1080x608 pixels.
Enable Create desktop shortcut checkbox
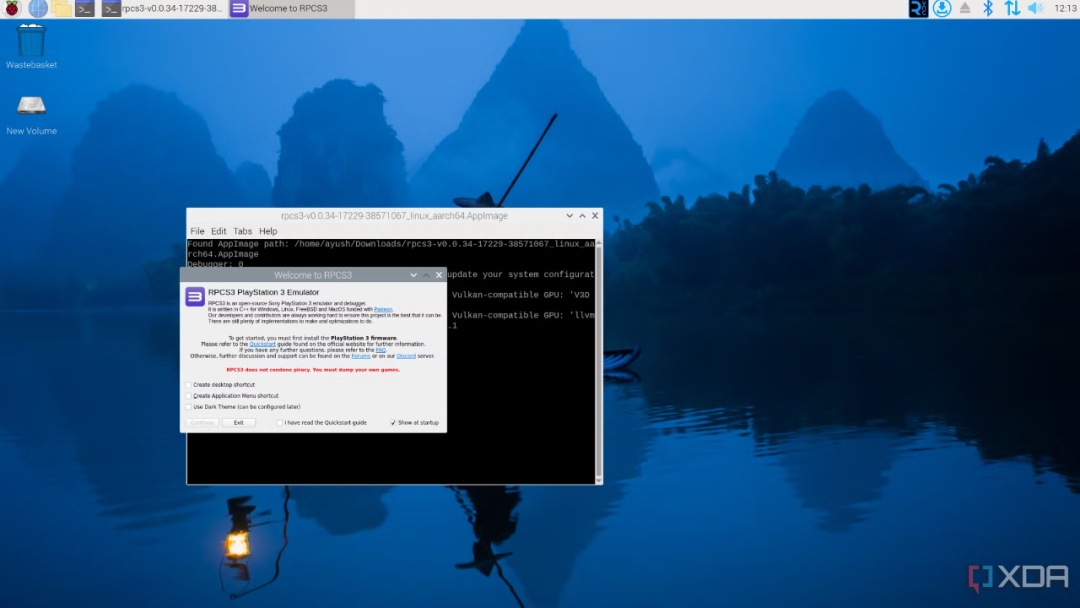coord(189,385)
